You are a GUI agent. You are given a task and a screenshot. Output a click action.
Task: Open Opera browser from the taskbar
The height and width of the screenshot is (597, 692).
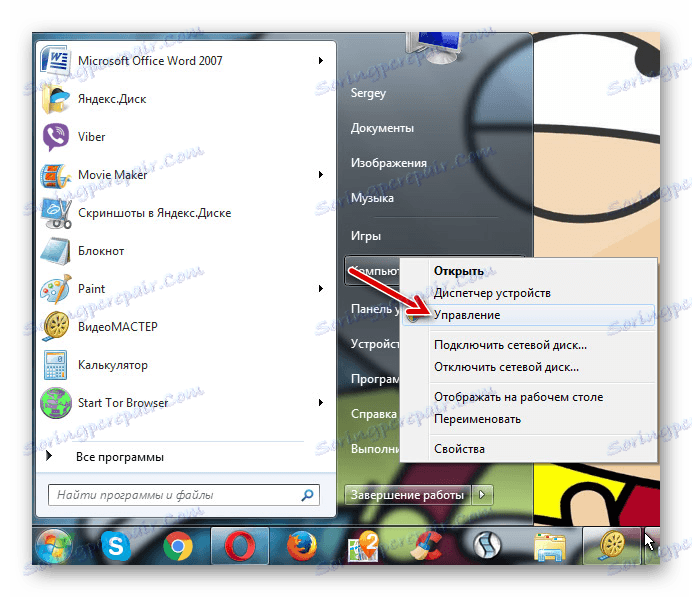(x=240, y=546)
